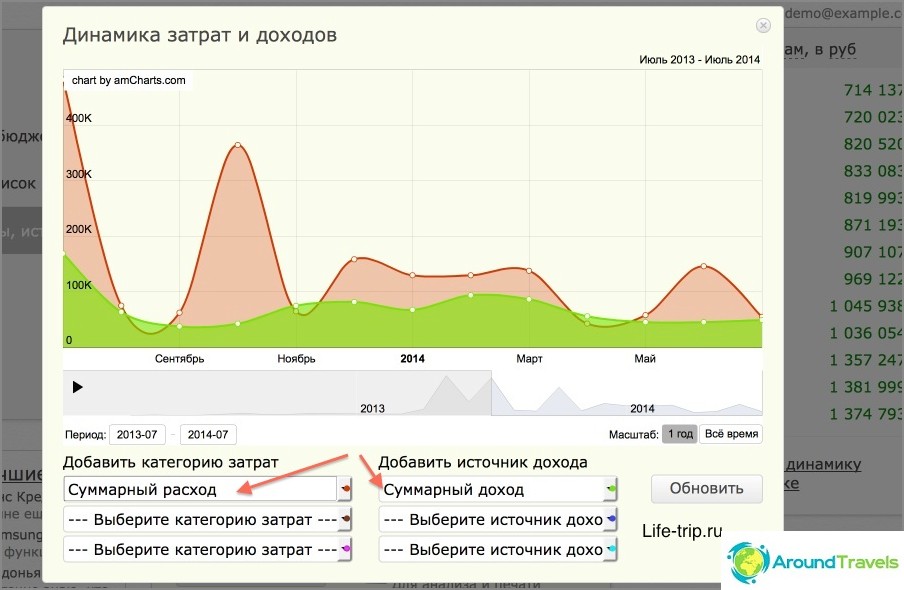
Task: Close the Динамика затрат и доходов dialog
Action: [763, 25]
